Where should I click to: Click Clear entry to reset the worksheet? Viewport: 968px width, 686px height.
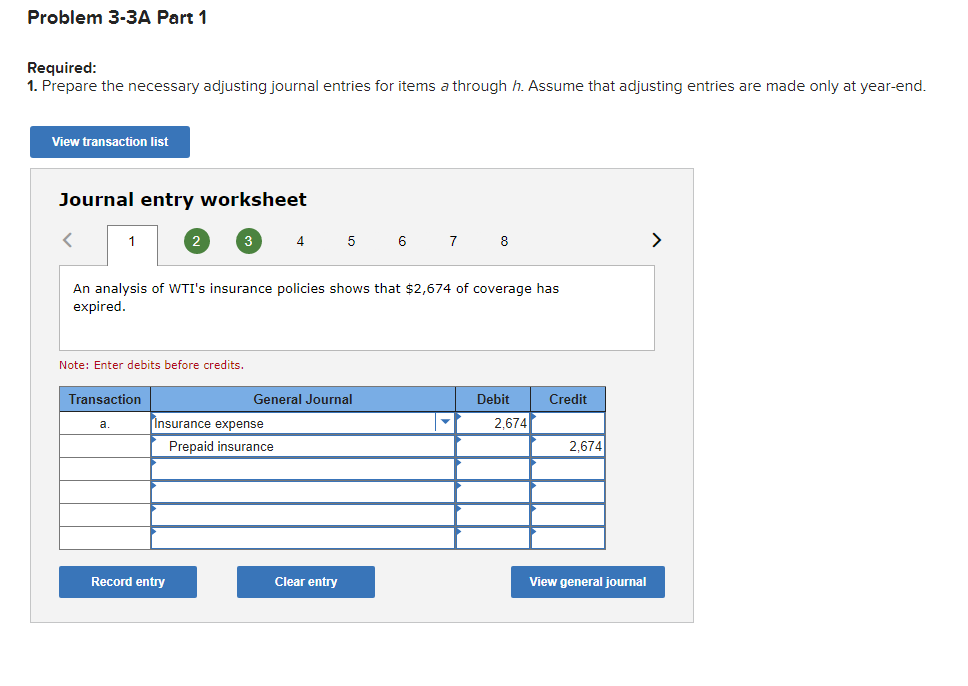[x=305, y=581]
